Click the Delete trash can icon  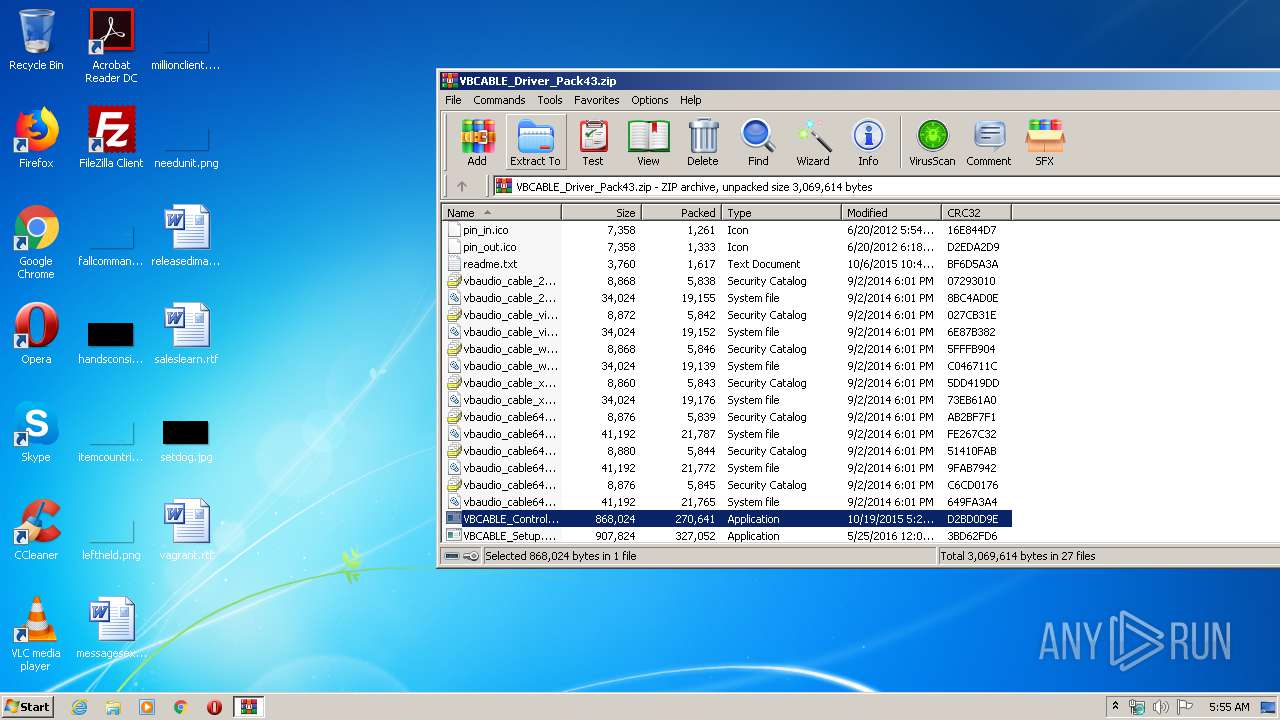point(702,142)
